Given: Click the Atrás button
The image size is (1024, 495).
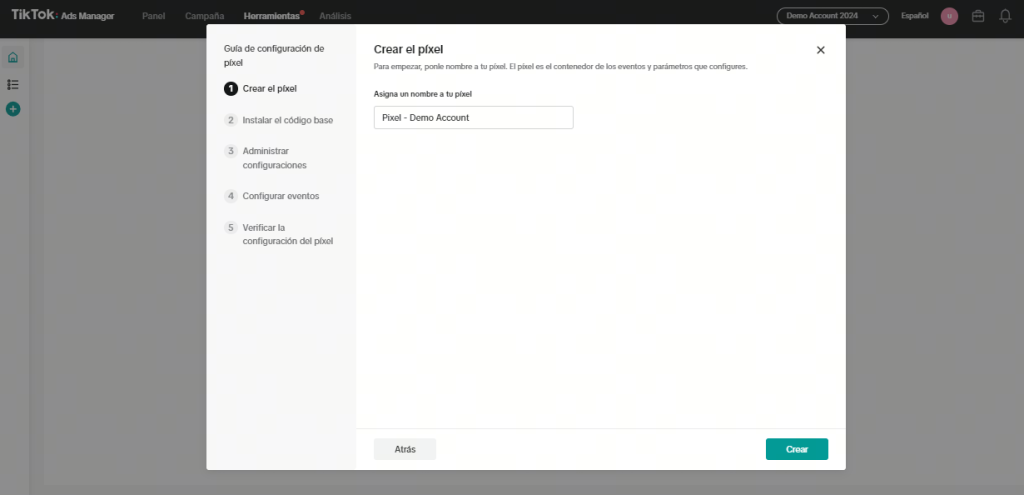Looking at the screenshot, I should point(405,449).
